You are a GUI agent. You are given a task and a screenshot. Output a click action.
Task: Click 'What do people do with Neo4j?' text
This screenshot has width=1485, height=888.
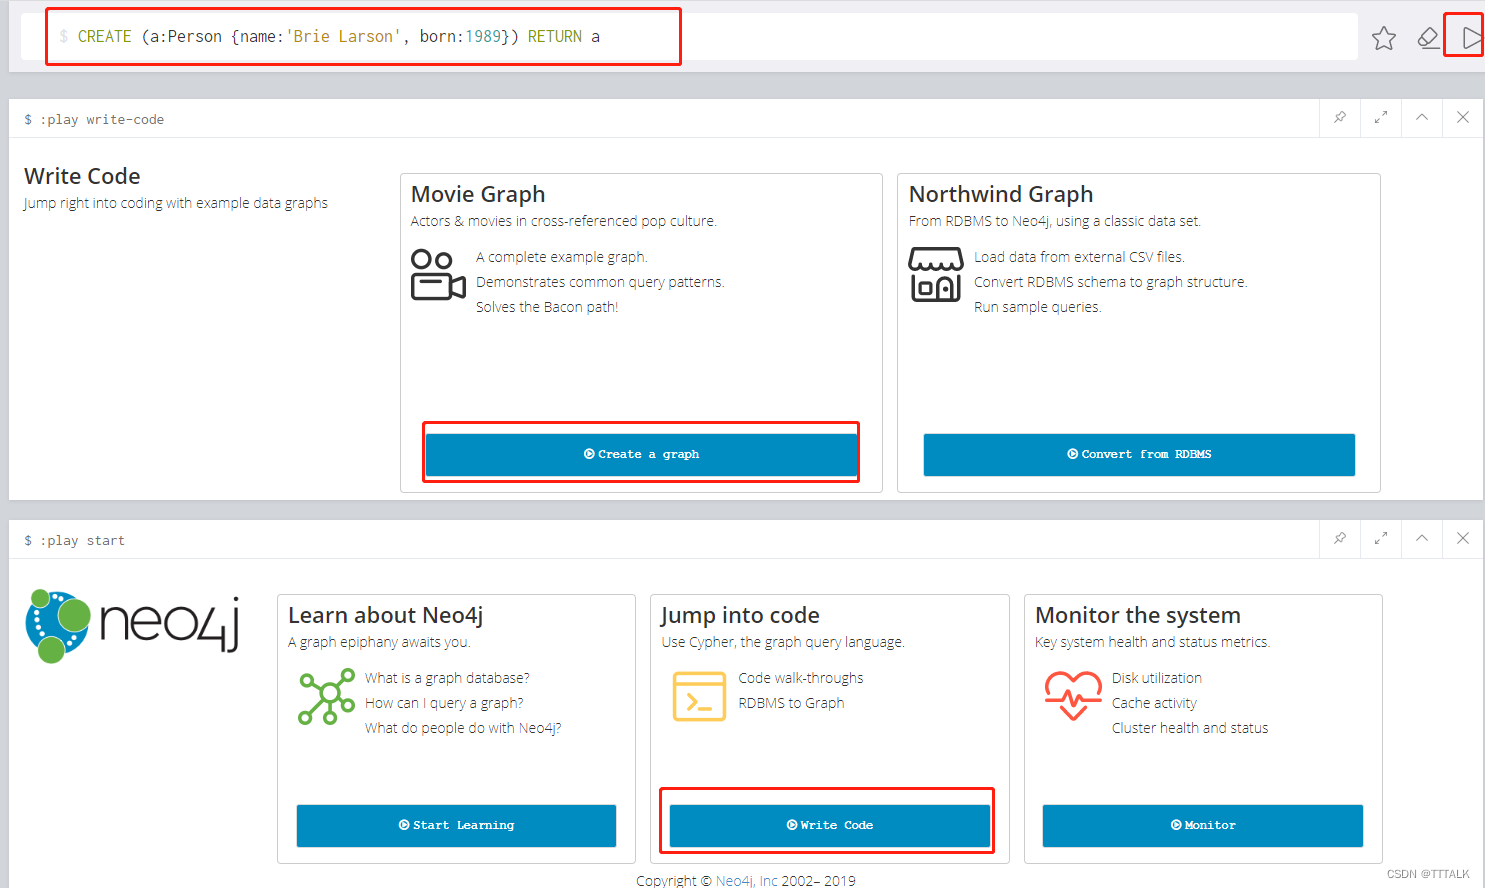pyautogui.click(x=463, y=728)
